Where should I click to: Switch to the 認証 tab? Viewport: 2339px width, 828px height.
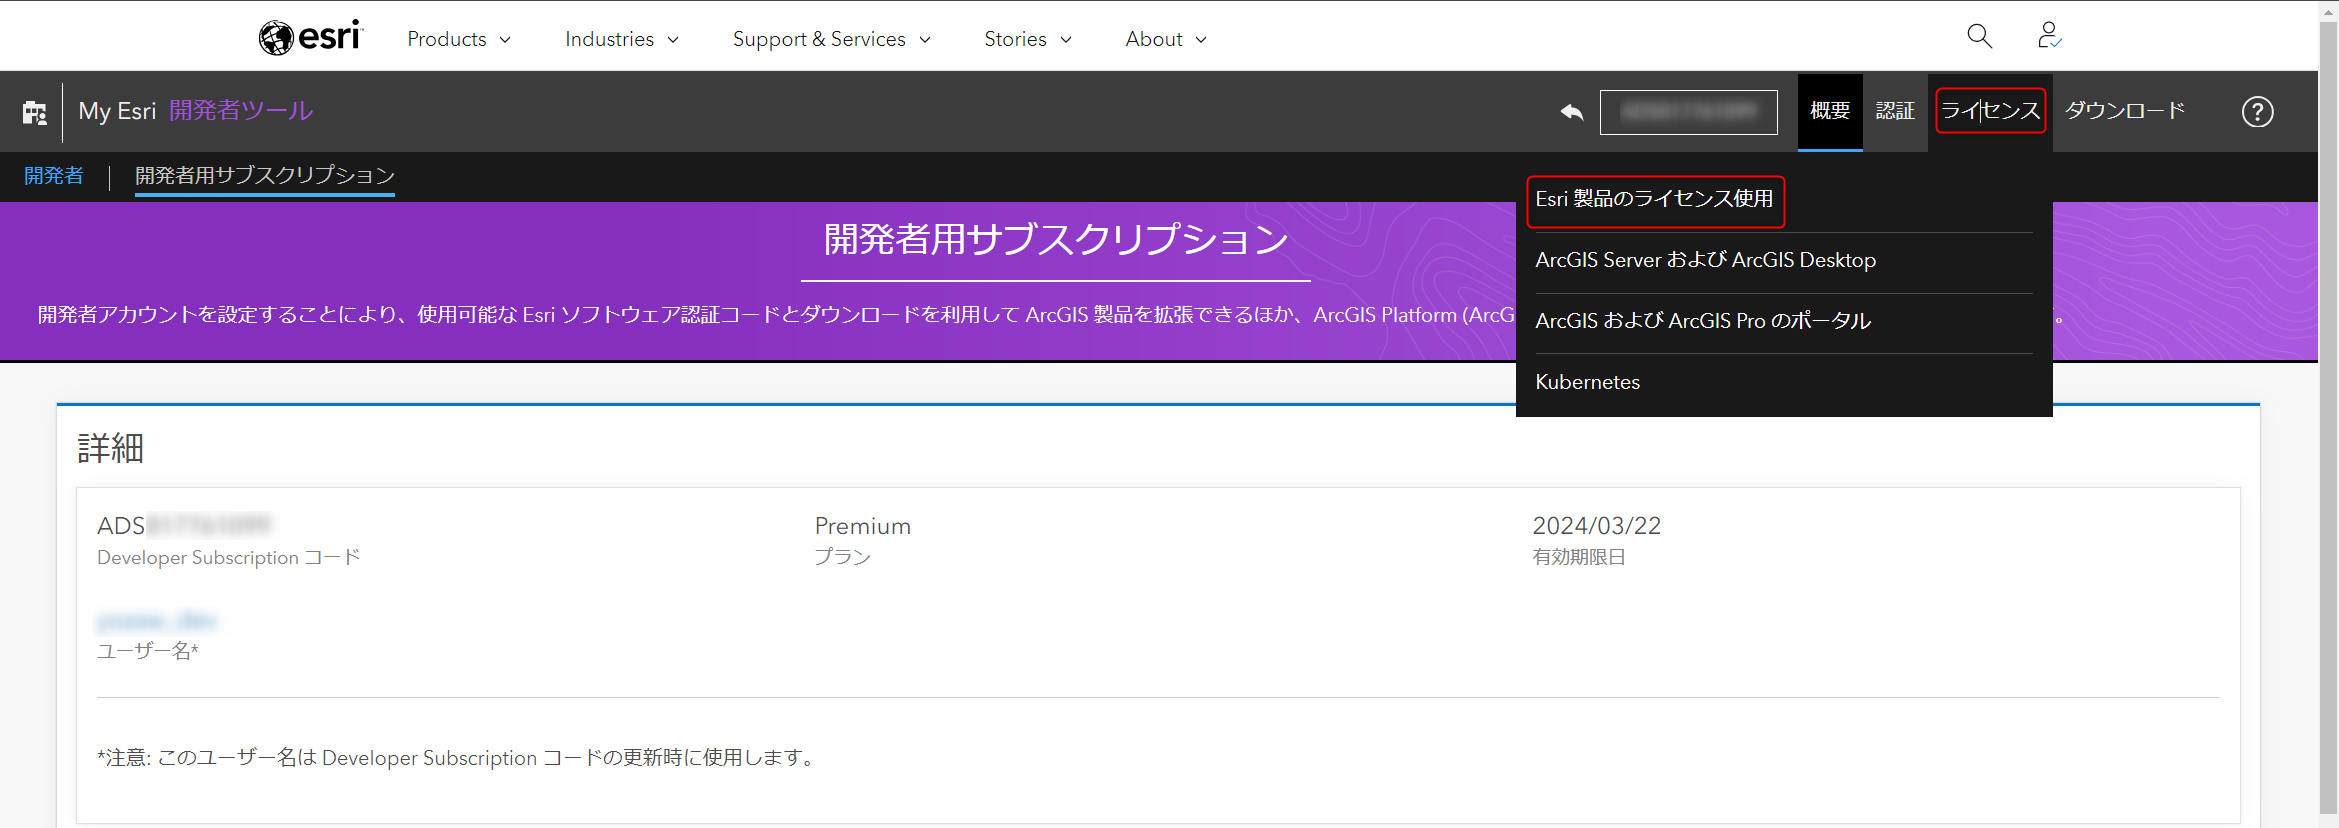click(1895, 111)
